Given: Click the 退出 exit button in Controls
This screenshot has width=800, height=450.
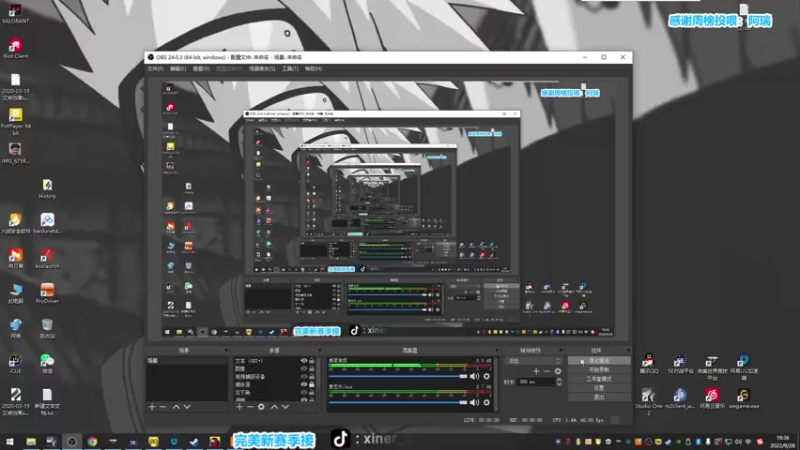Looking at the screenshot, I should pyautogui.click(x=598, y=397).
